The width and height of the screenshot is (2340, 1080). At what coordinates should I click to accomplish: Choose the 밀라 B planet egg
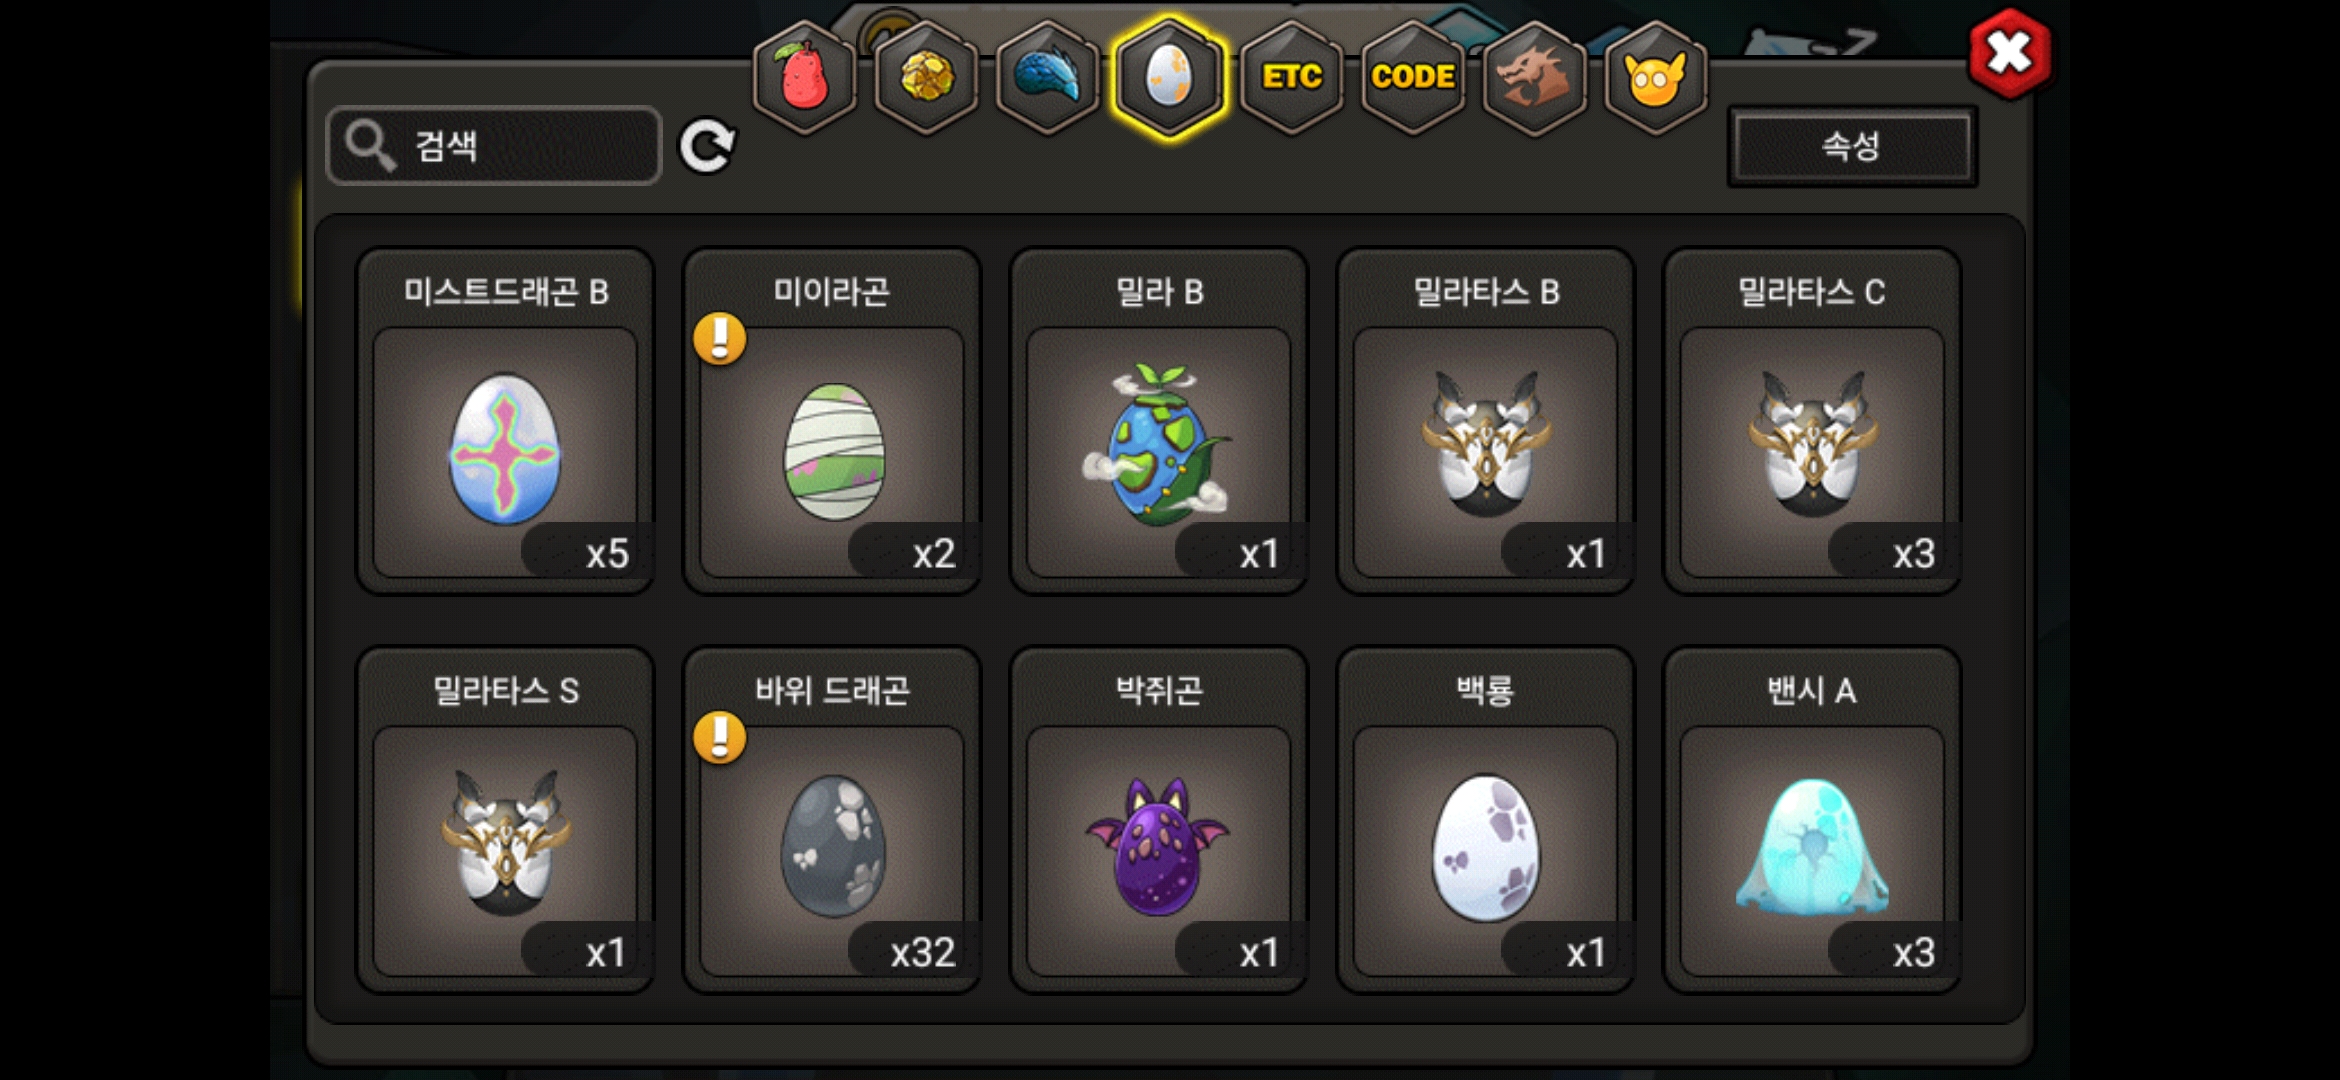click(x=1159, y=422)
